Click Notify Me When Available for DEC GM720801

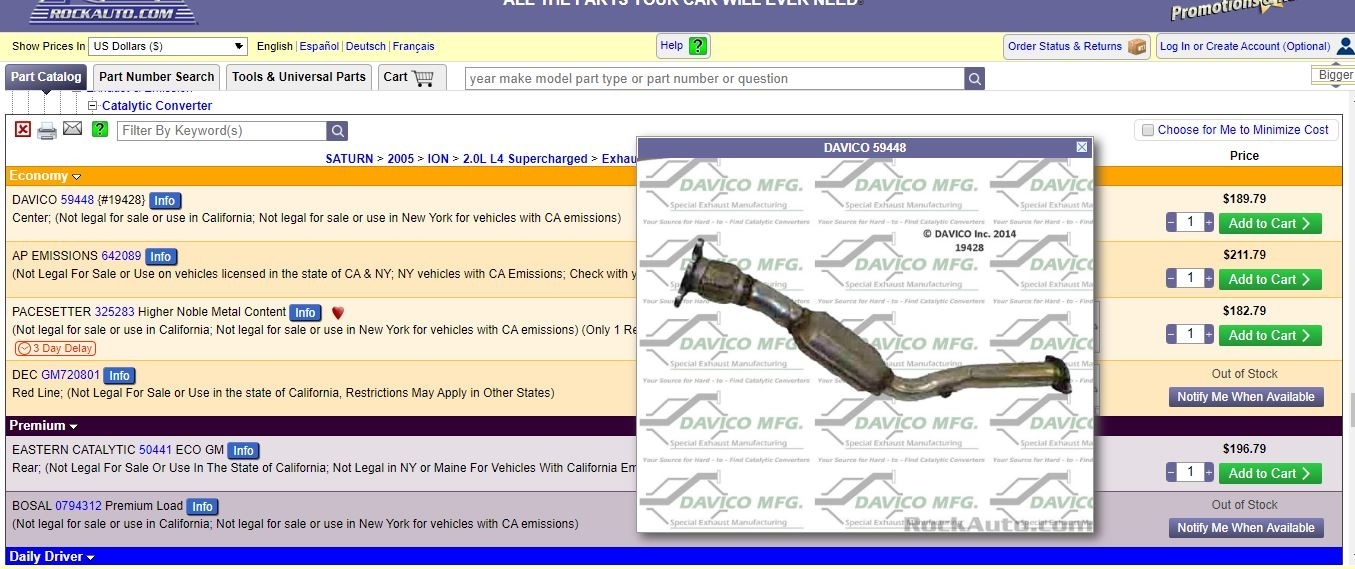(x=1246, y=397)
